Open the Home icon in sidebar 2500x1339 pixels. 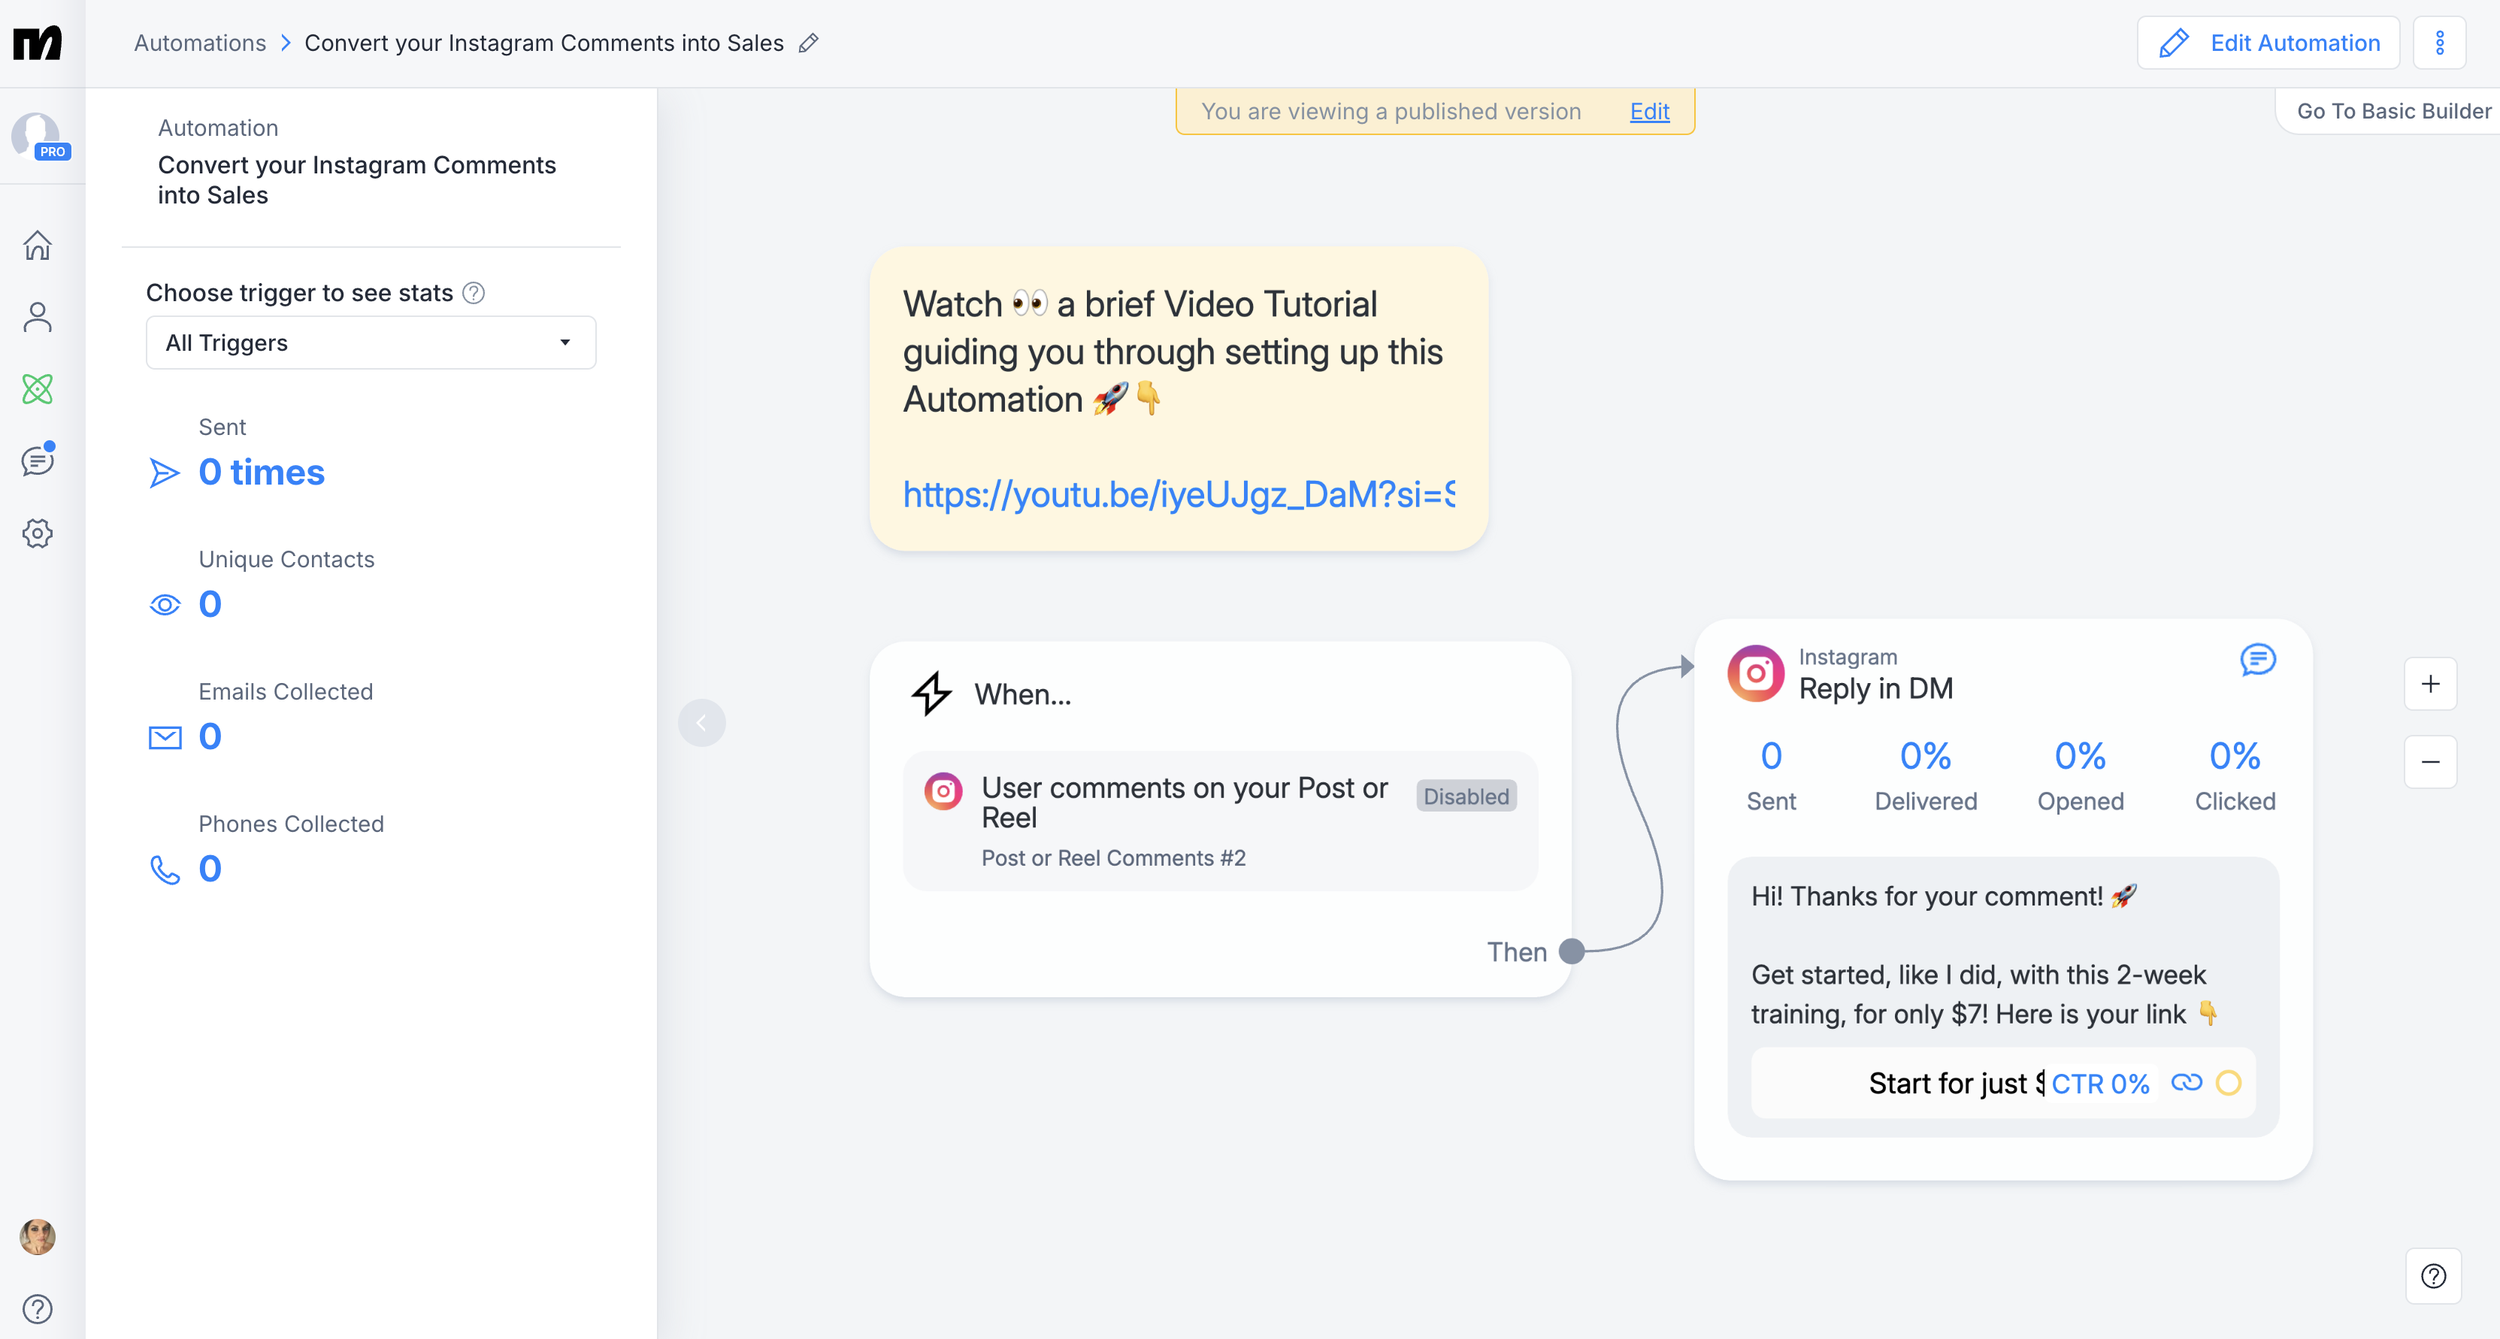(37, 245)
